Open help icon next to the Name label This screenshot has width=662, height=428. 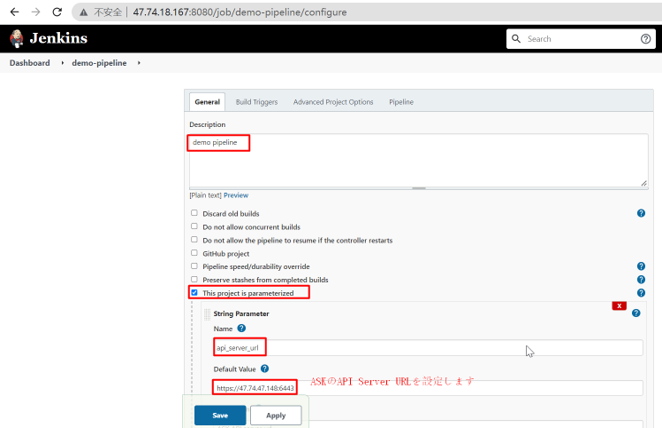click(x=241, y=328)
